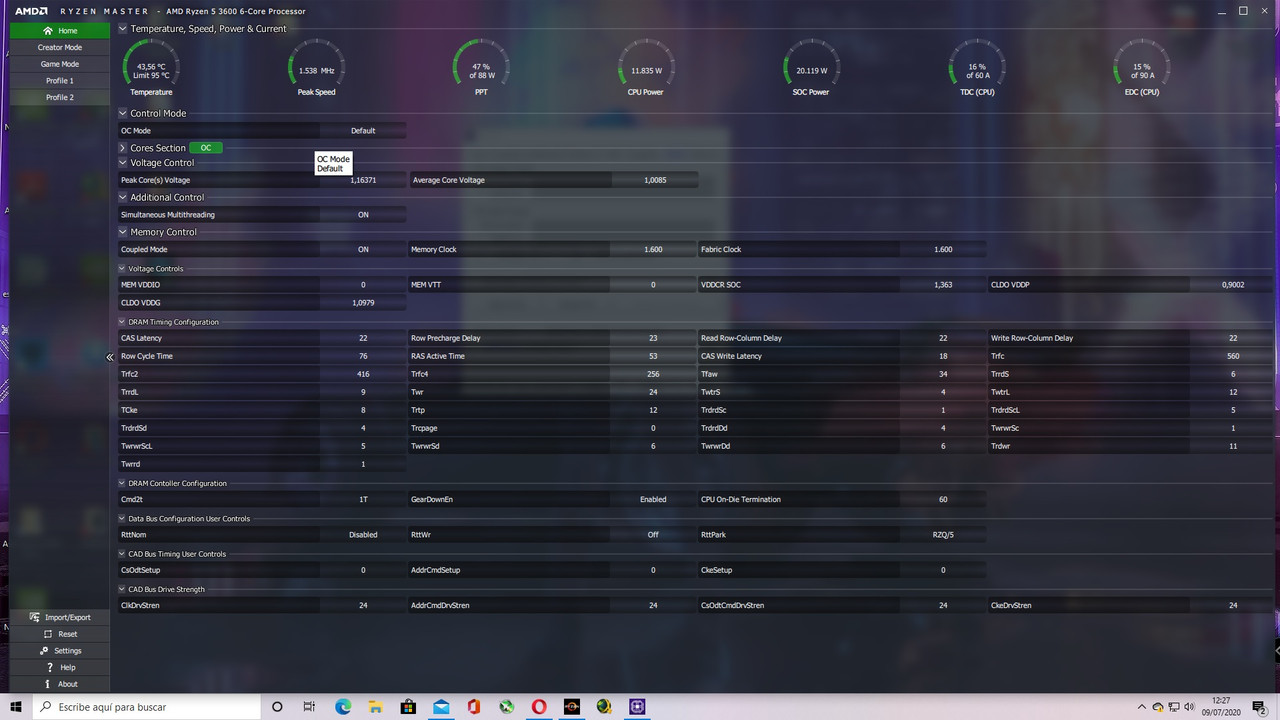Click the Windows search box
The width and height of the screenshot is (1280, 720).
[146, 707]
